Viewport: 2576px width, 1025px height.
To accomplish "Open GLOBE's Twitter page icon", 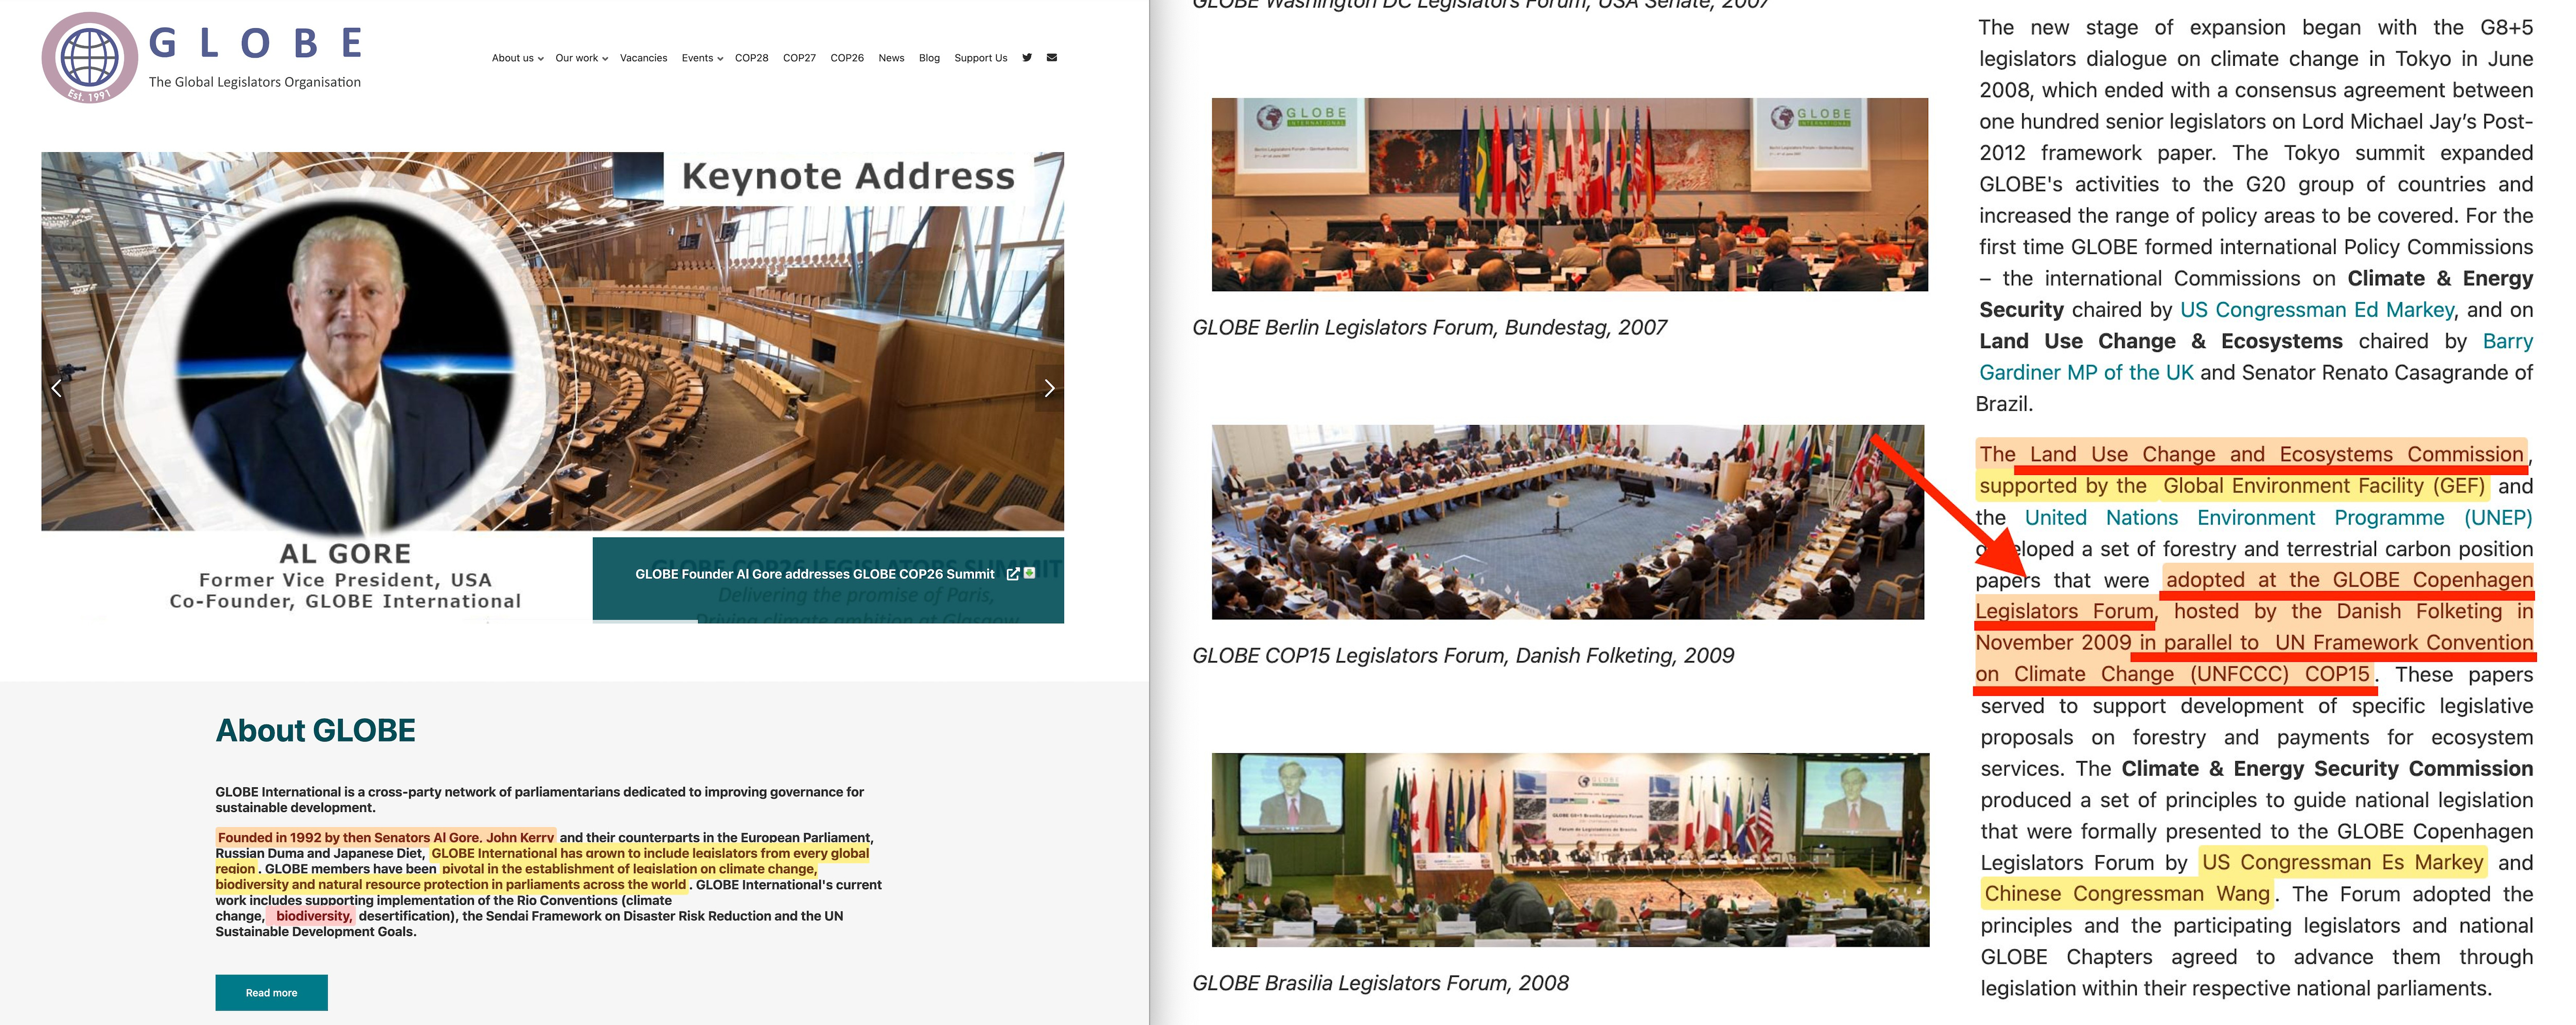I will [1027, 58].
